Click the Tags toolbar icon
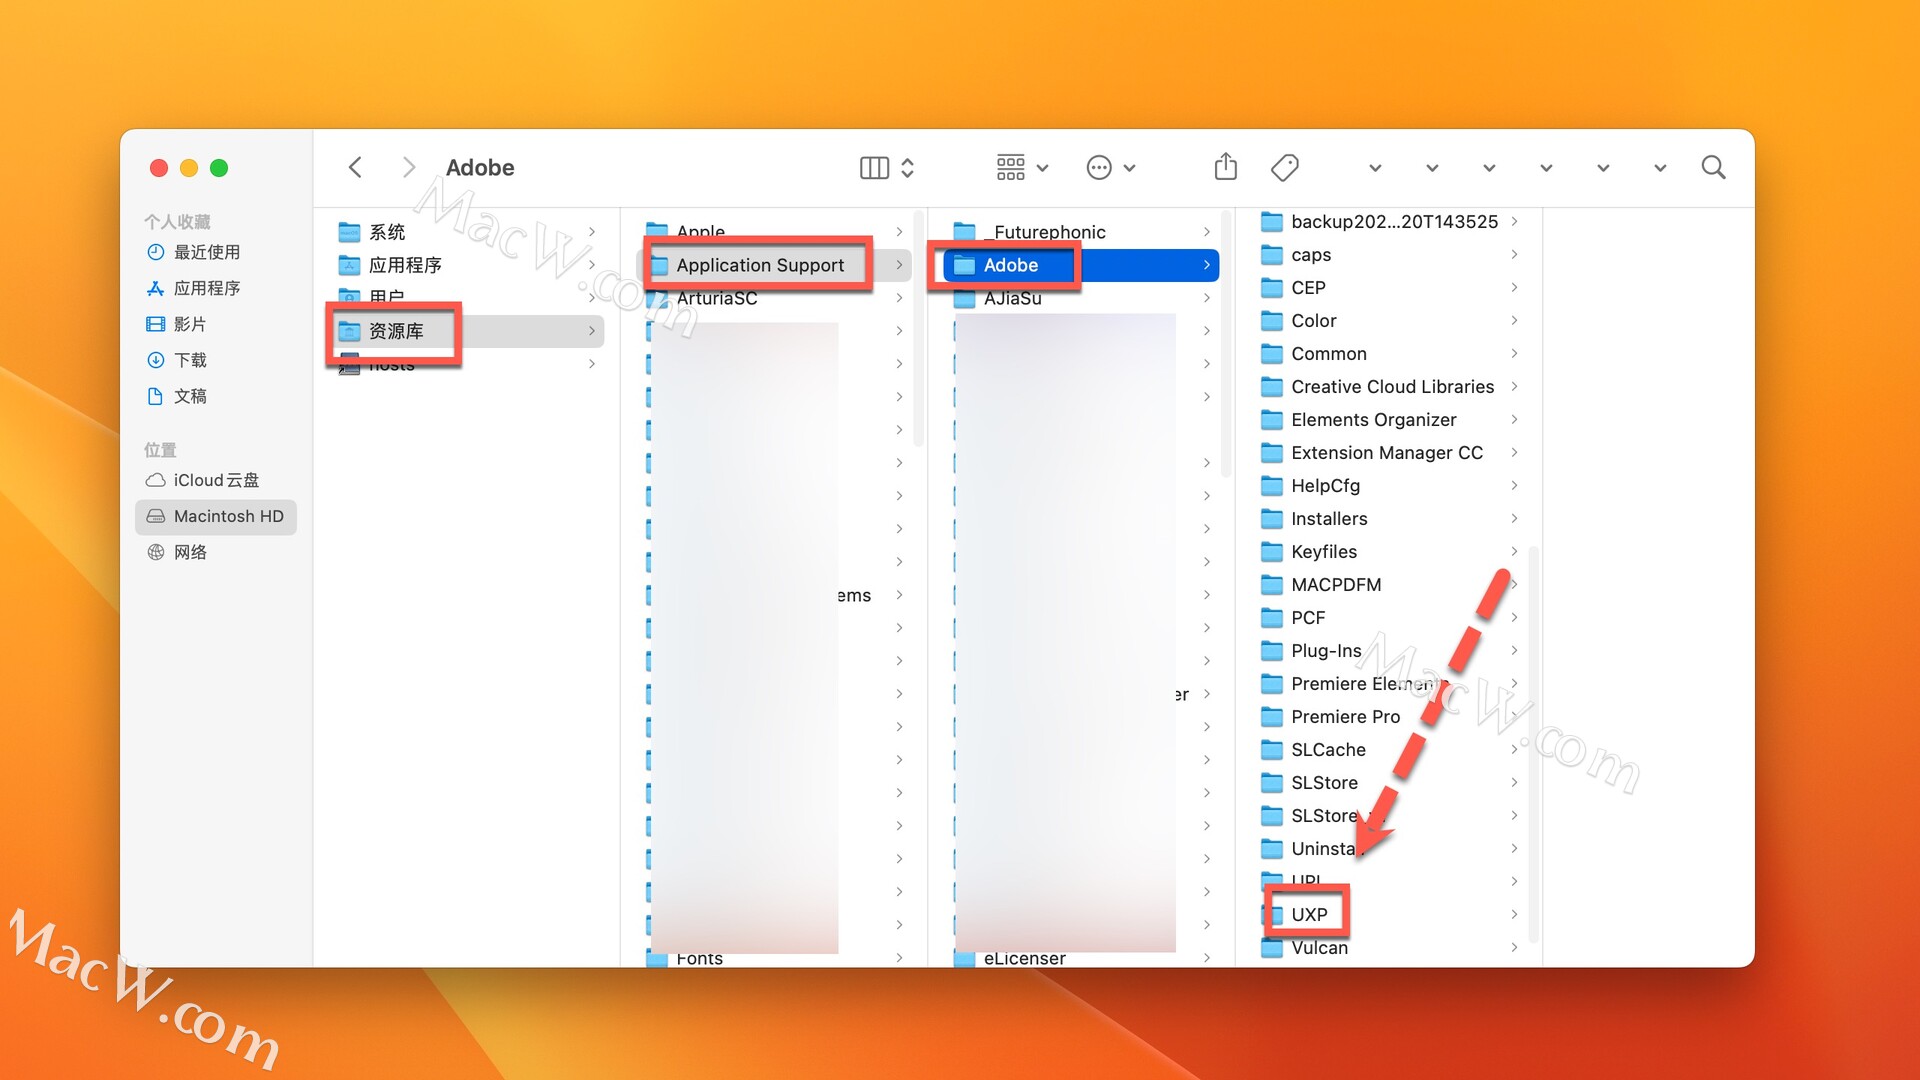Screen dimensions: 1920x1080 [1284, 167]
